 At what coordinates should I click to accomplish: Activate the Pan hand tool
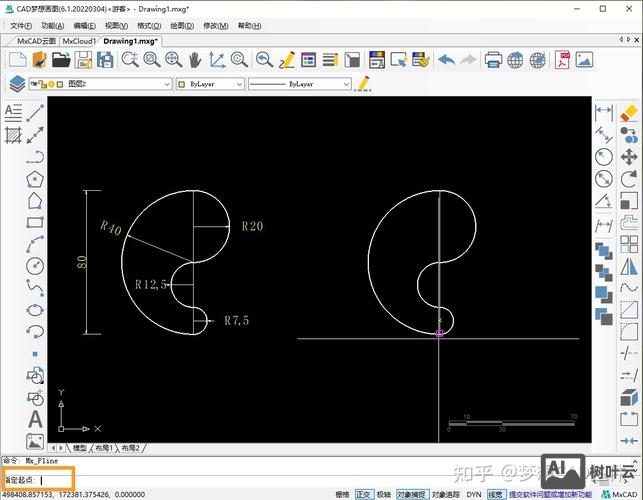[x=195, y=60]
